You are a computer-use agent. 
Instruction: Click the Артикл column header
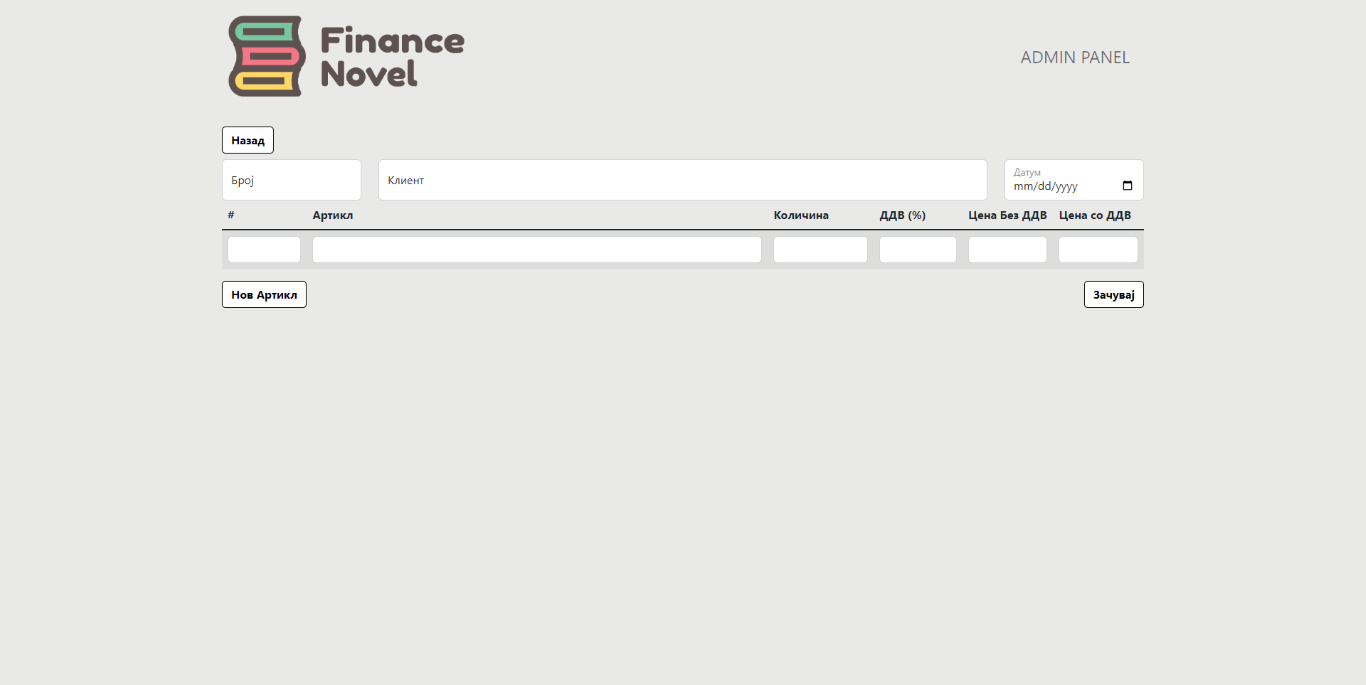[x=333, y=215]
